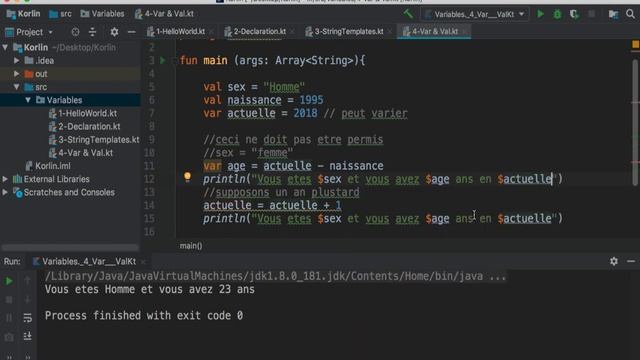640x360 pixels.
Task: Collapse the src folder
Action: [17, 87]
